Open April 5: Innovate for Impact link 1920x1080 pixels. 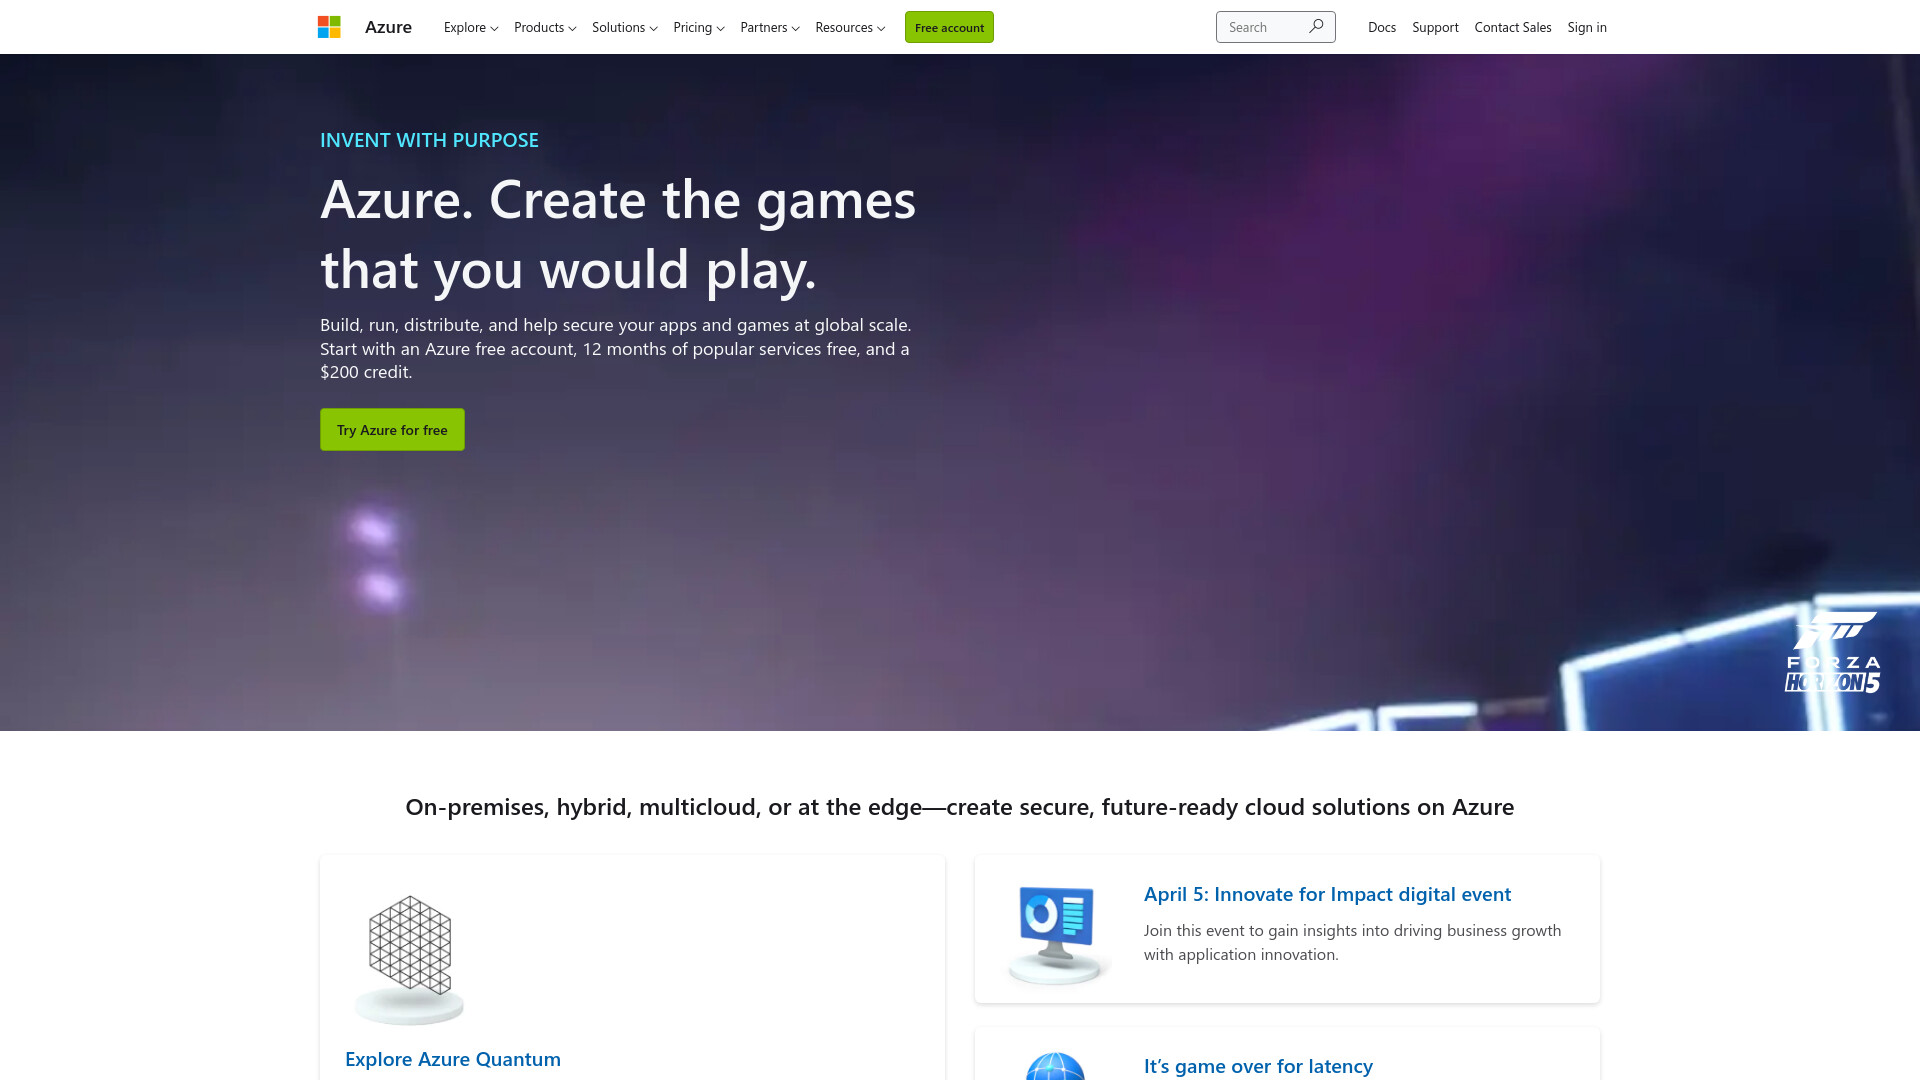coord(1327,894)
